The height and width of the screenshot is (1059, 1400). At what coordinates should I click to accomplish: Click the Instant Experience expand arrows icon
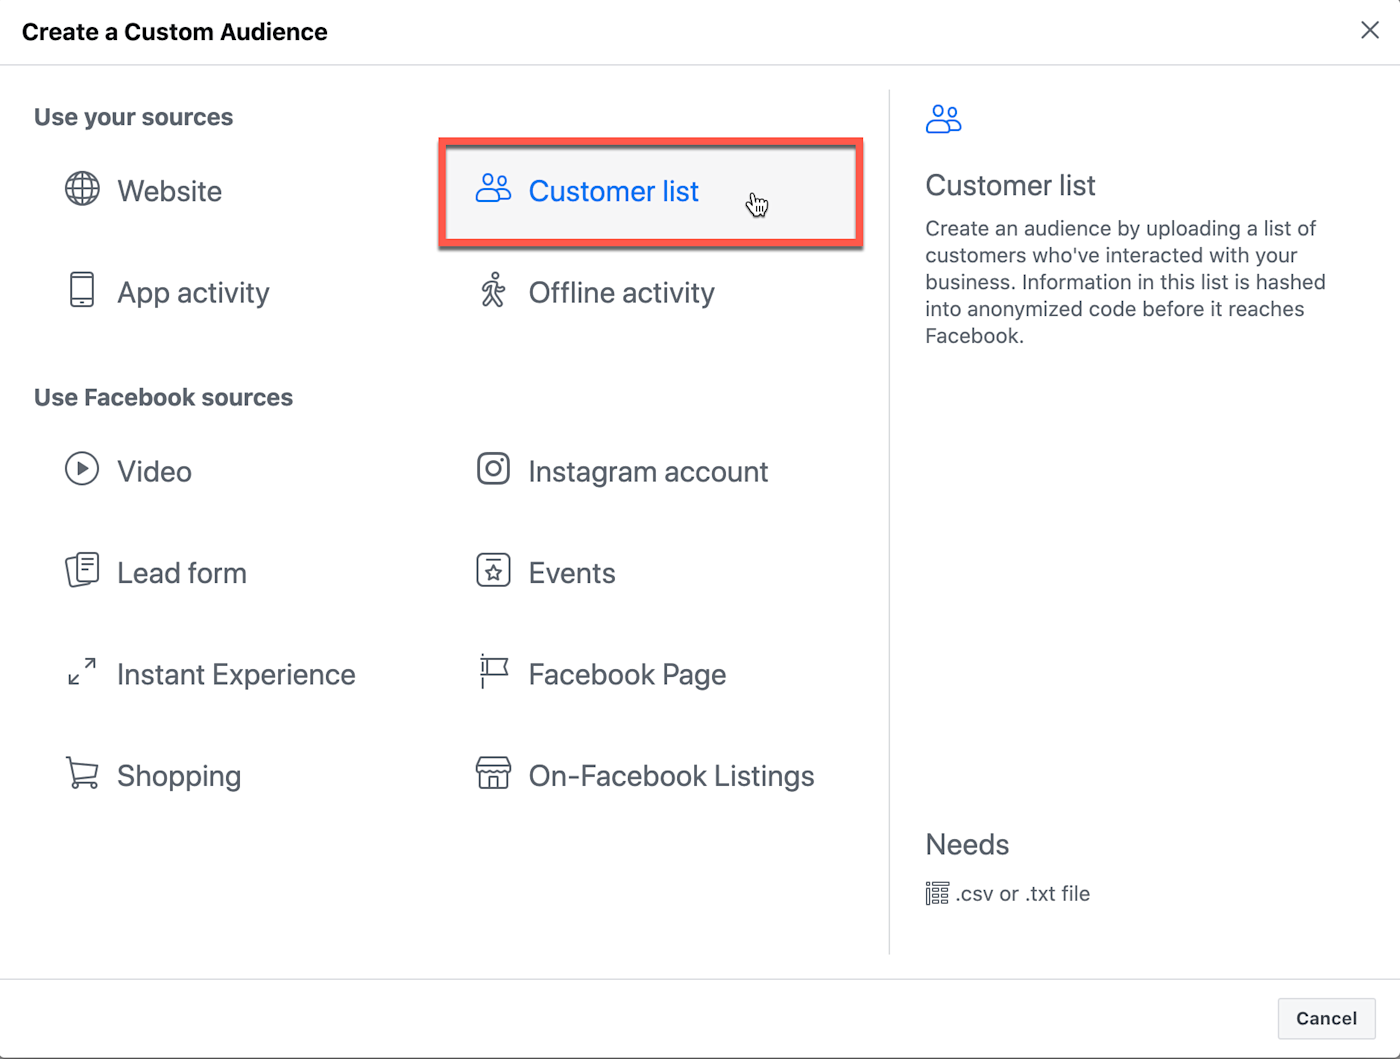point(82,671)
